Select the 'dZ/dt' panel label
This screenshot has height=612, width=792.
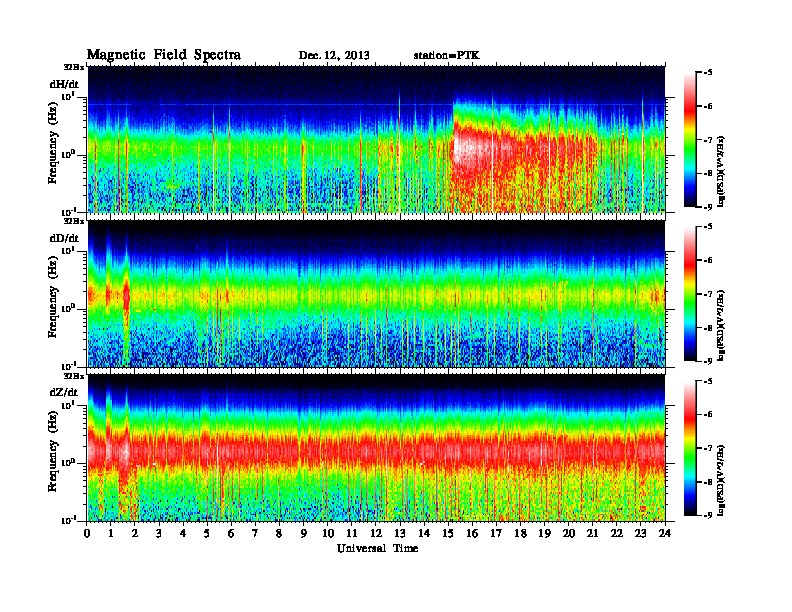tap(64, 392)
